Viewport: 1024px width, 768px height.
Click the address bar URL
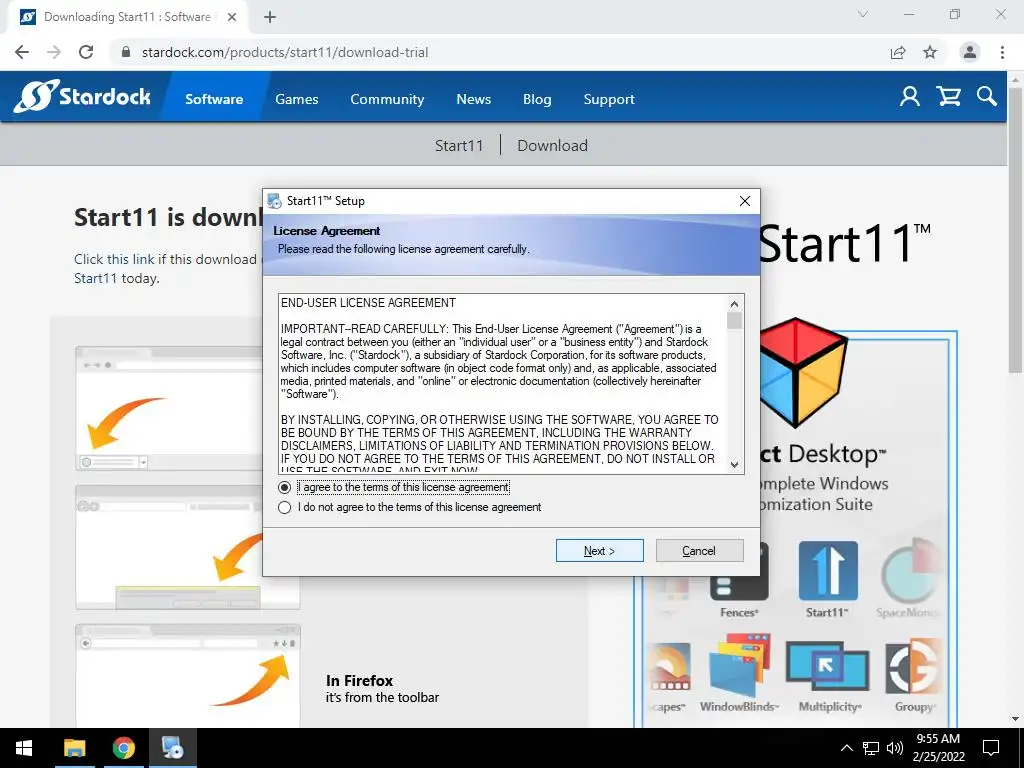[x=285, y=52]
